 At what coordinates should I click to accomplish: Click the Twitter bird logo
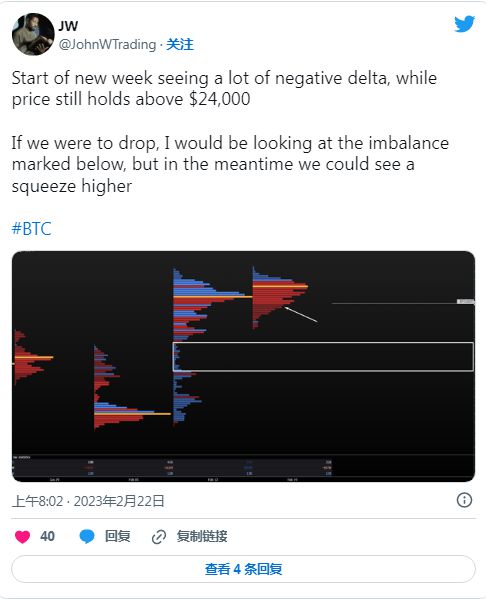464,24
